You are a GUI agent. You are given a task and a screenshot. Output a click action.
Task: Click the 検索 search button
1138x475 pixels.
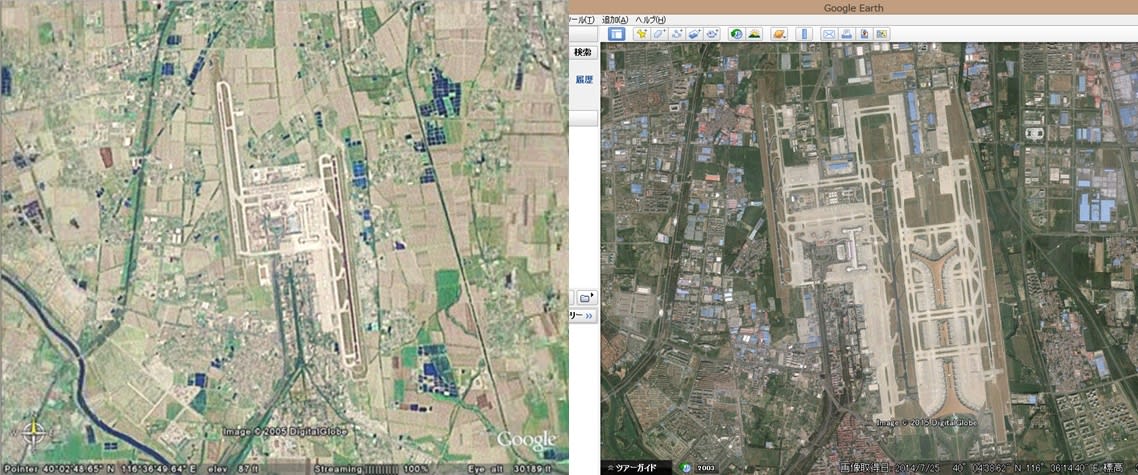[583, 52]
